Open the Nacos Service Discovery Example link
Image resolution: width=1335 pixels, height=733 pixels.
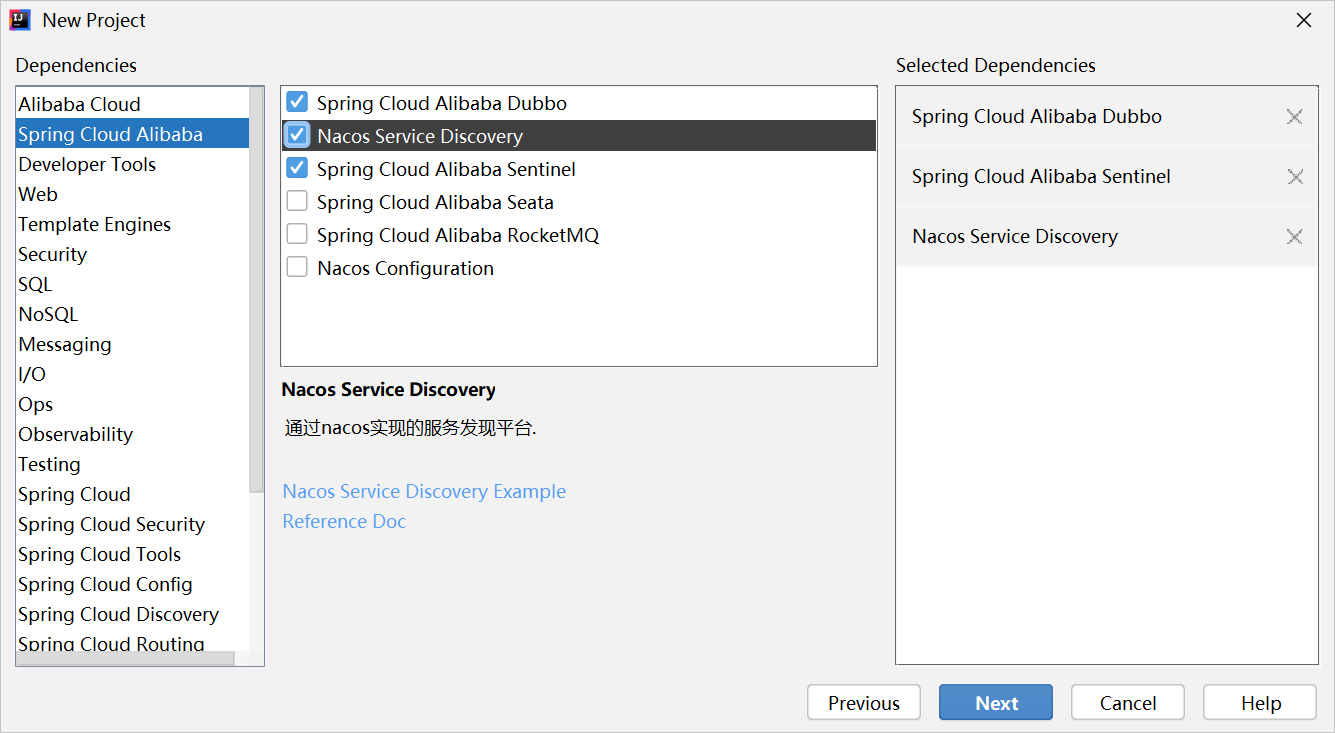click(x=424, y=491)
